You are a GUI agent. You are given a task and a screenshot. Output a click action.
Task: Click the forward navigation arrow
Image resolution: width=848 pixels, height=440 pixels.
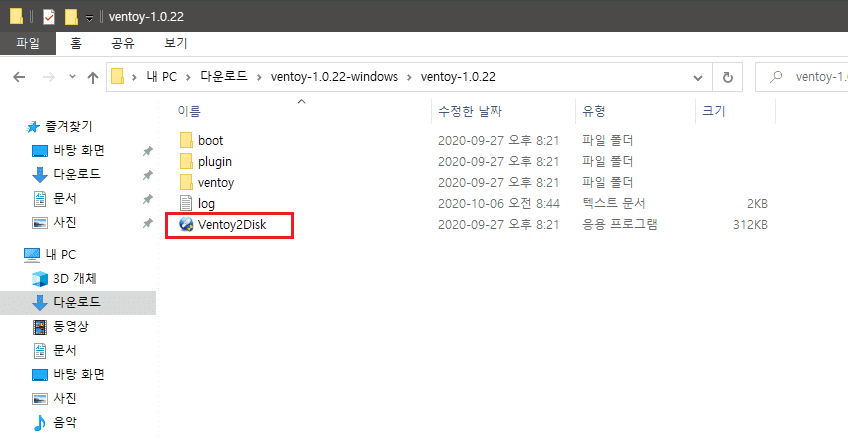pyautogui.click(x=49, y=77)
